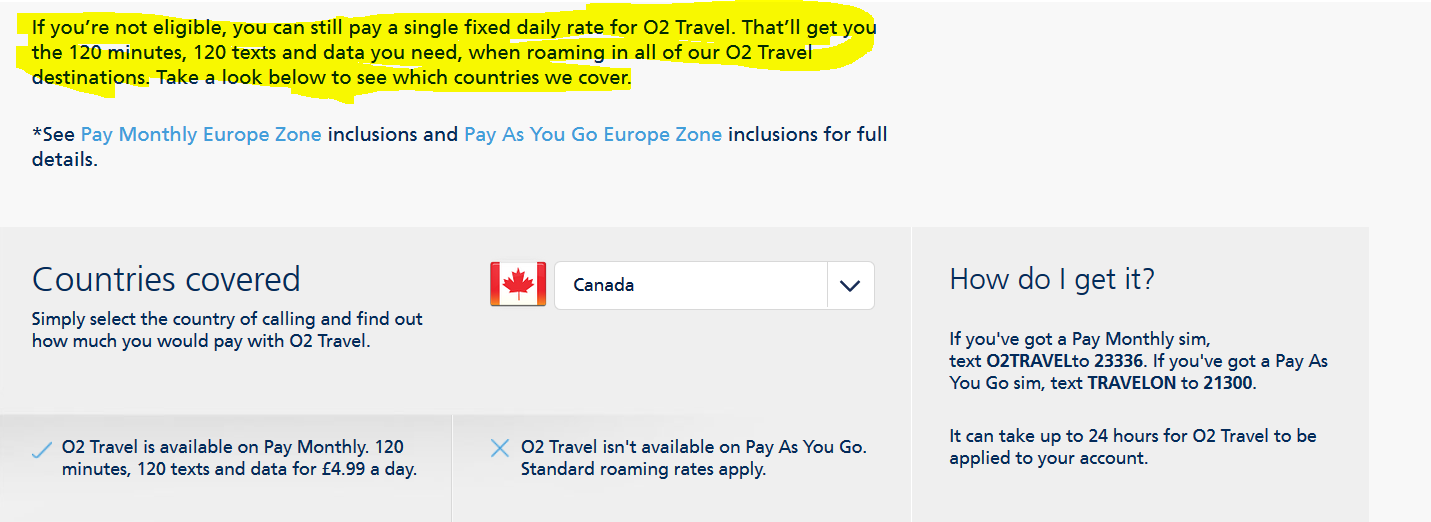Open the Canada country selector
The height and width of the screenshot is (522, 1431).
(x=690, y=286)
